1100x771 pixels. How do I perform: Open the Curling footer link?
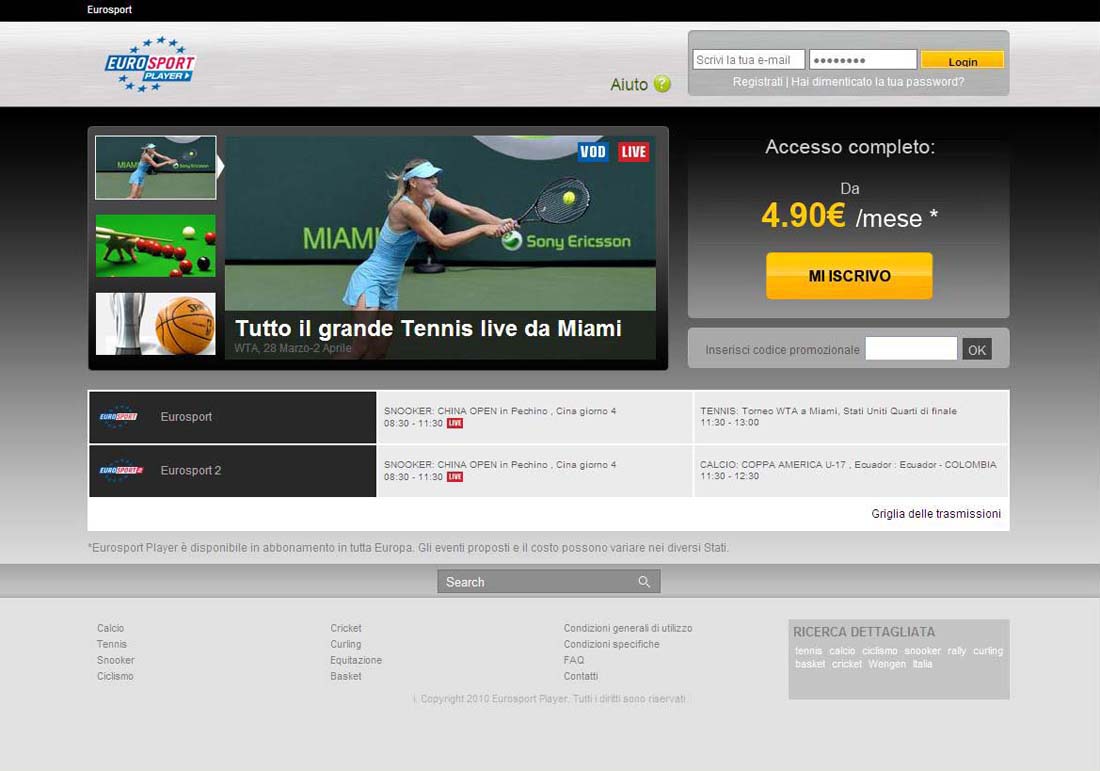(346, 644)
